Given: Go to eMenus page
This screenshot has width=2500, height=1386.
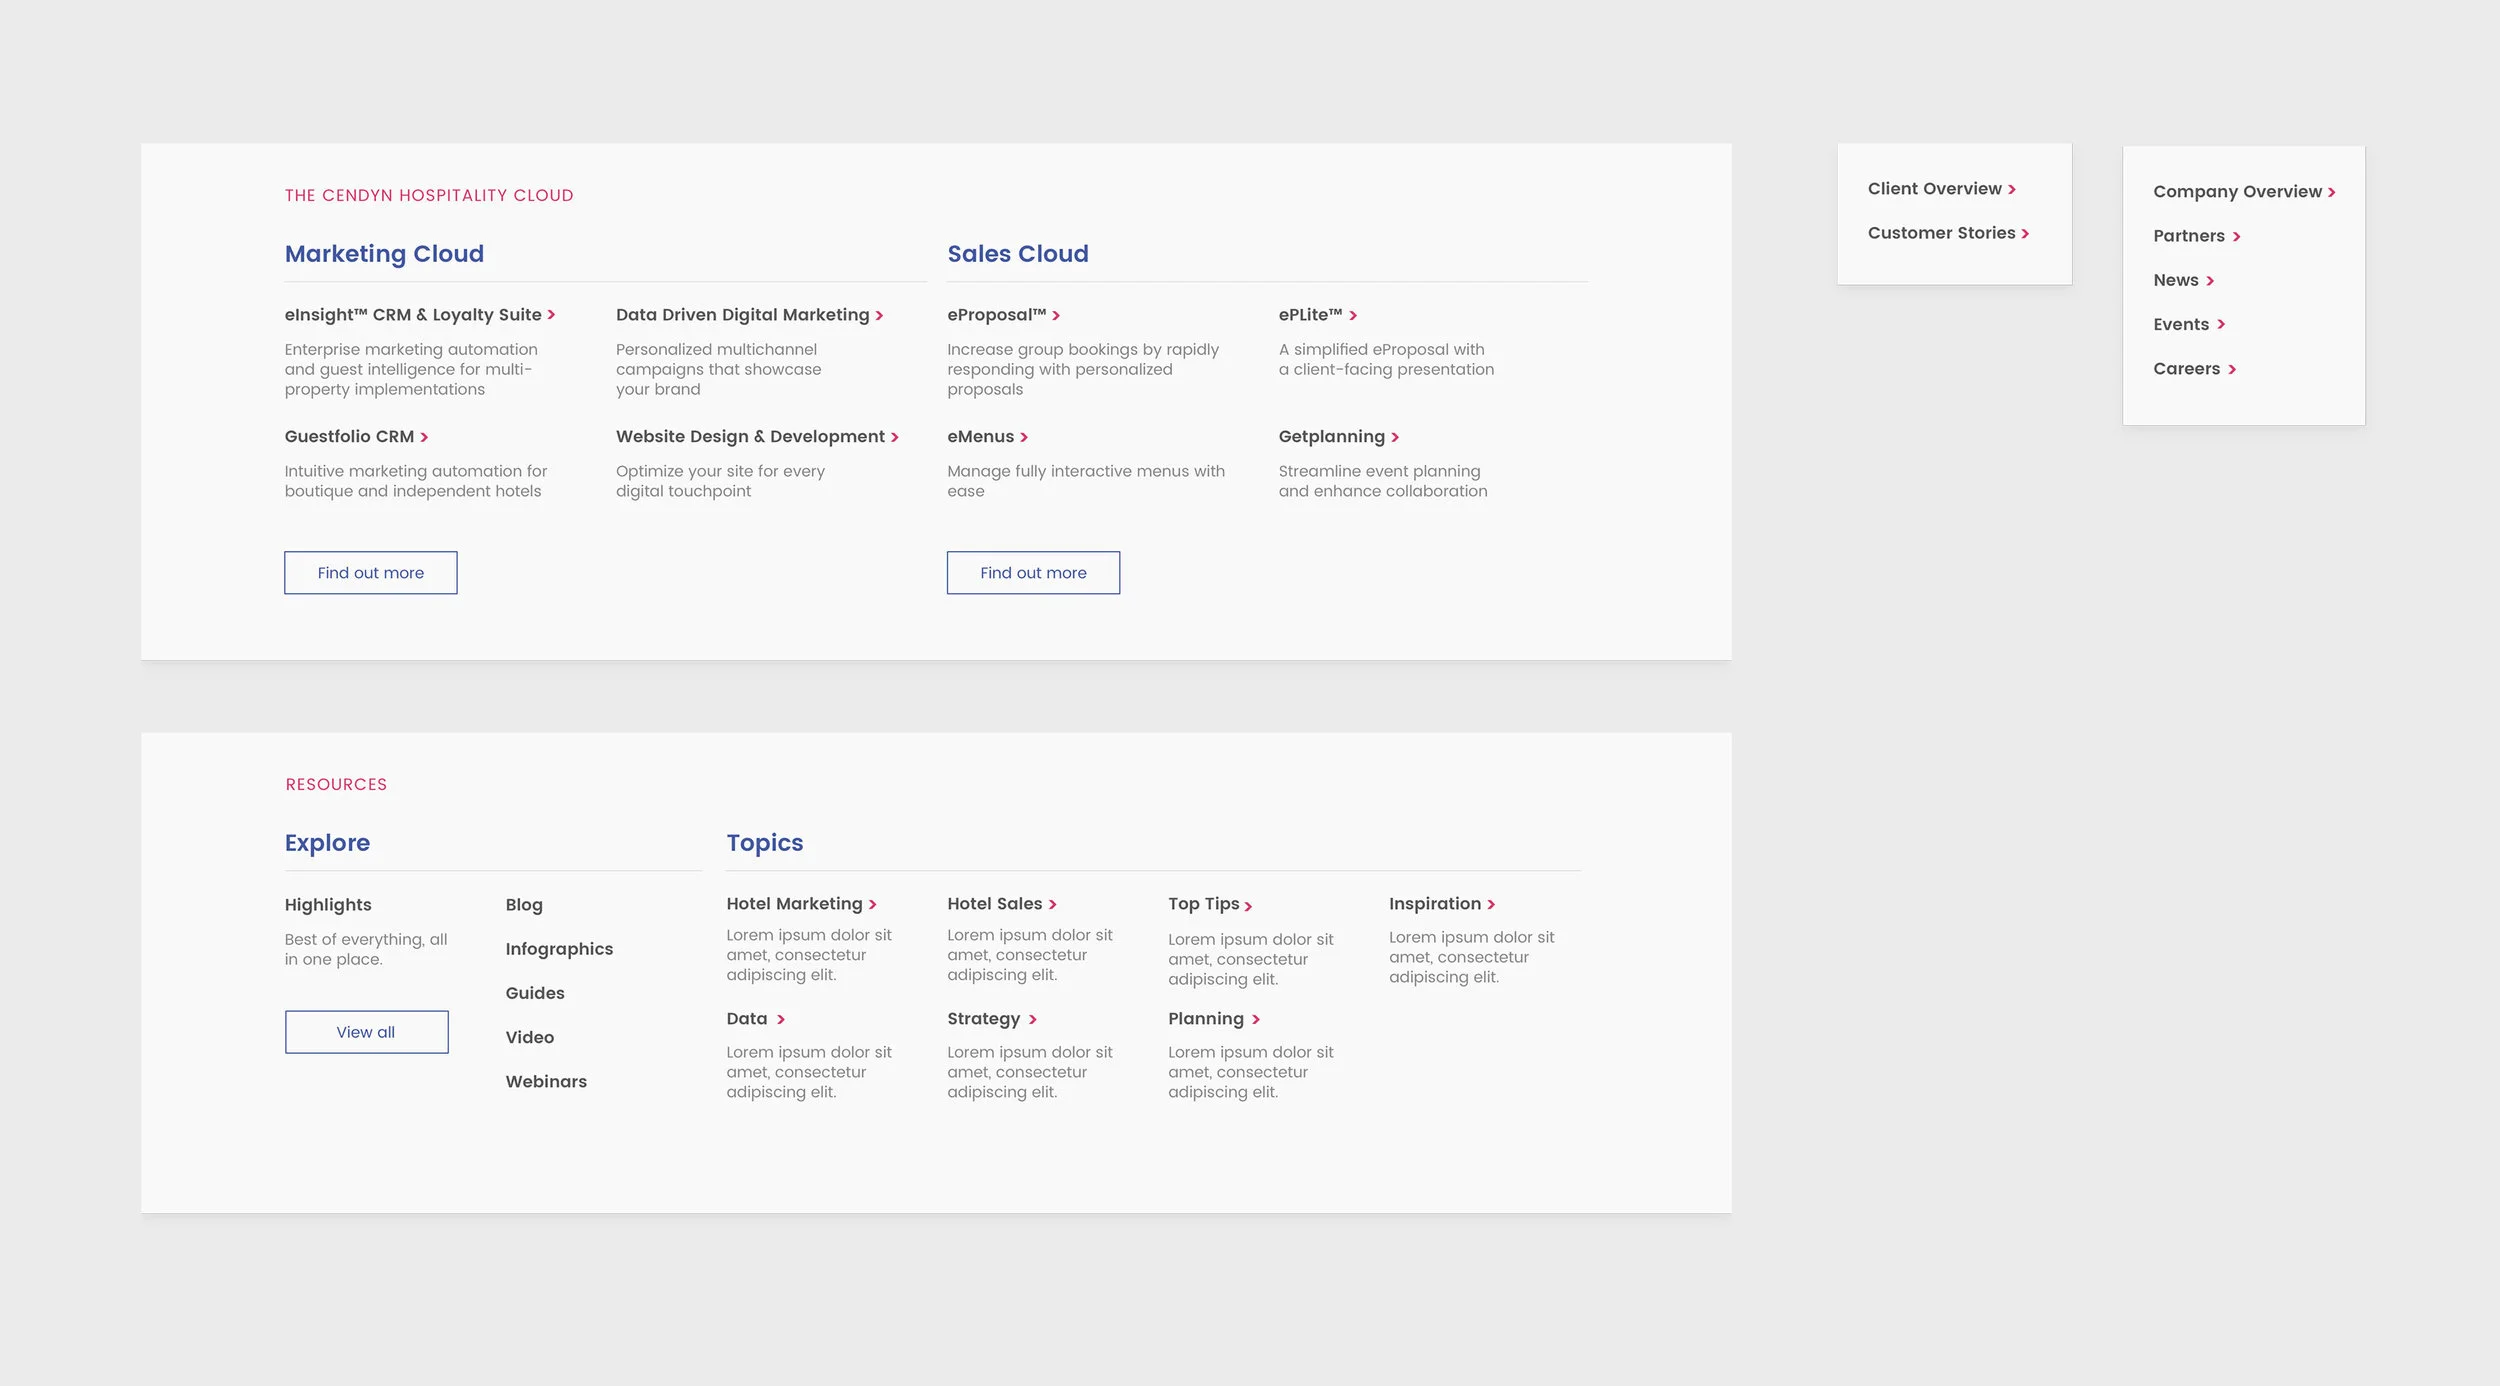Looking at the screenshot, I should [x=987, y=437].
